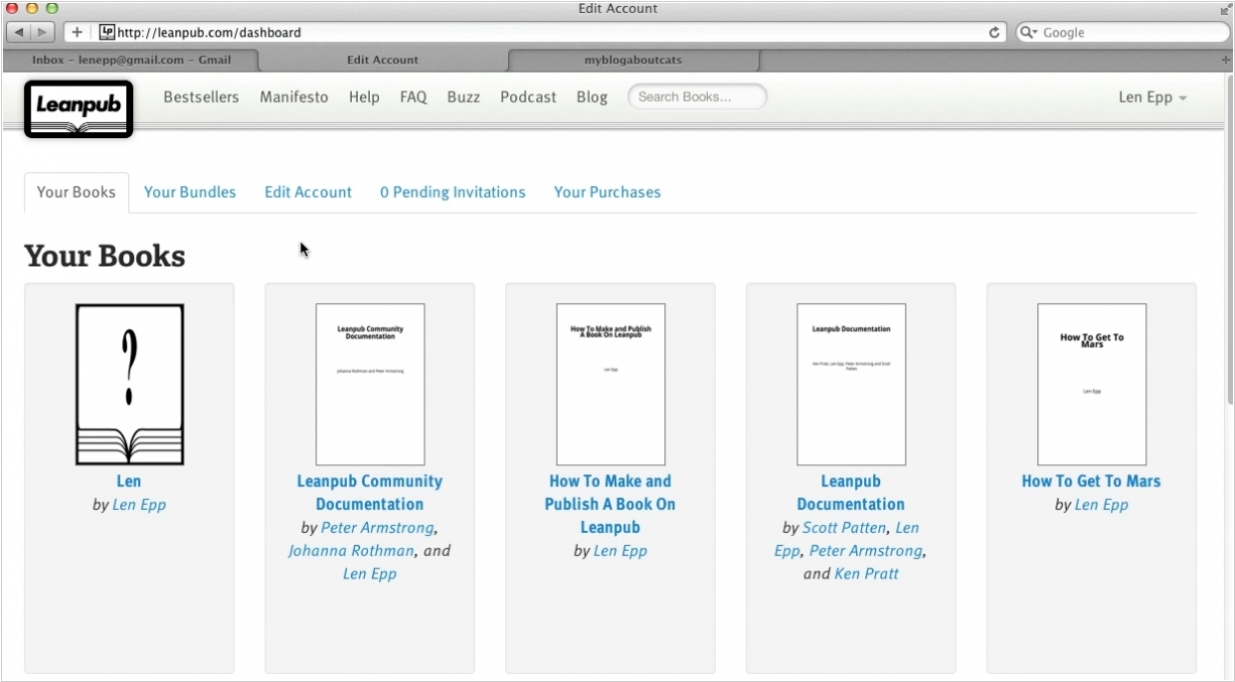Open Ken Pratt's author link
The height and width of the screenshot is (682, 1235).
866,574
